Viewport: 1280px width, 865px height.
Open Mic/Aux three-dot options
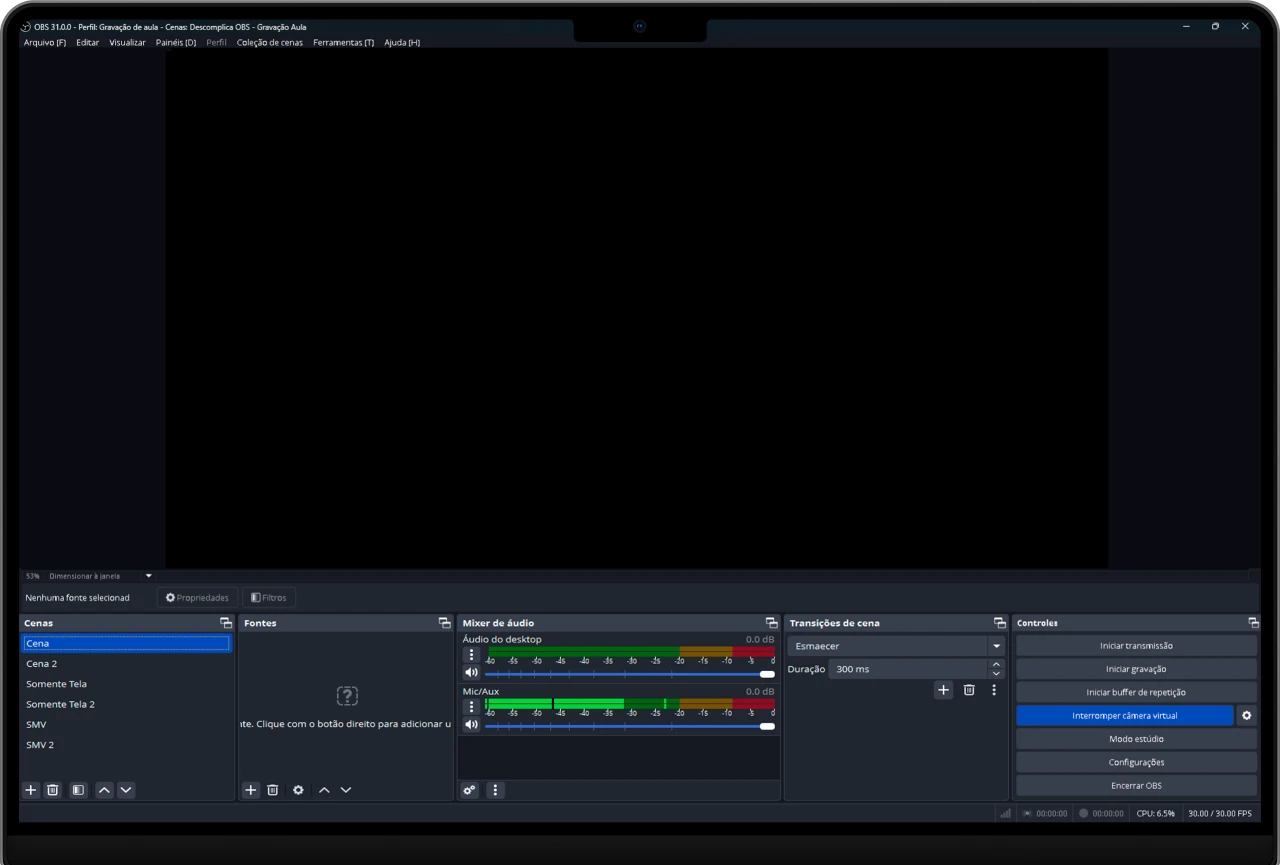(471, 707)
